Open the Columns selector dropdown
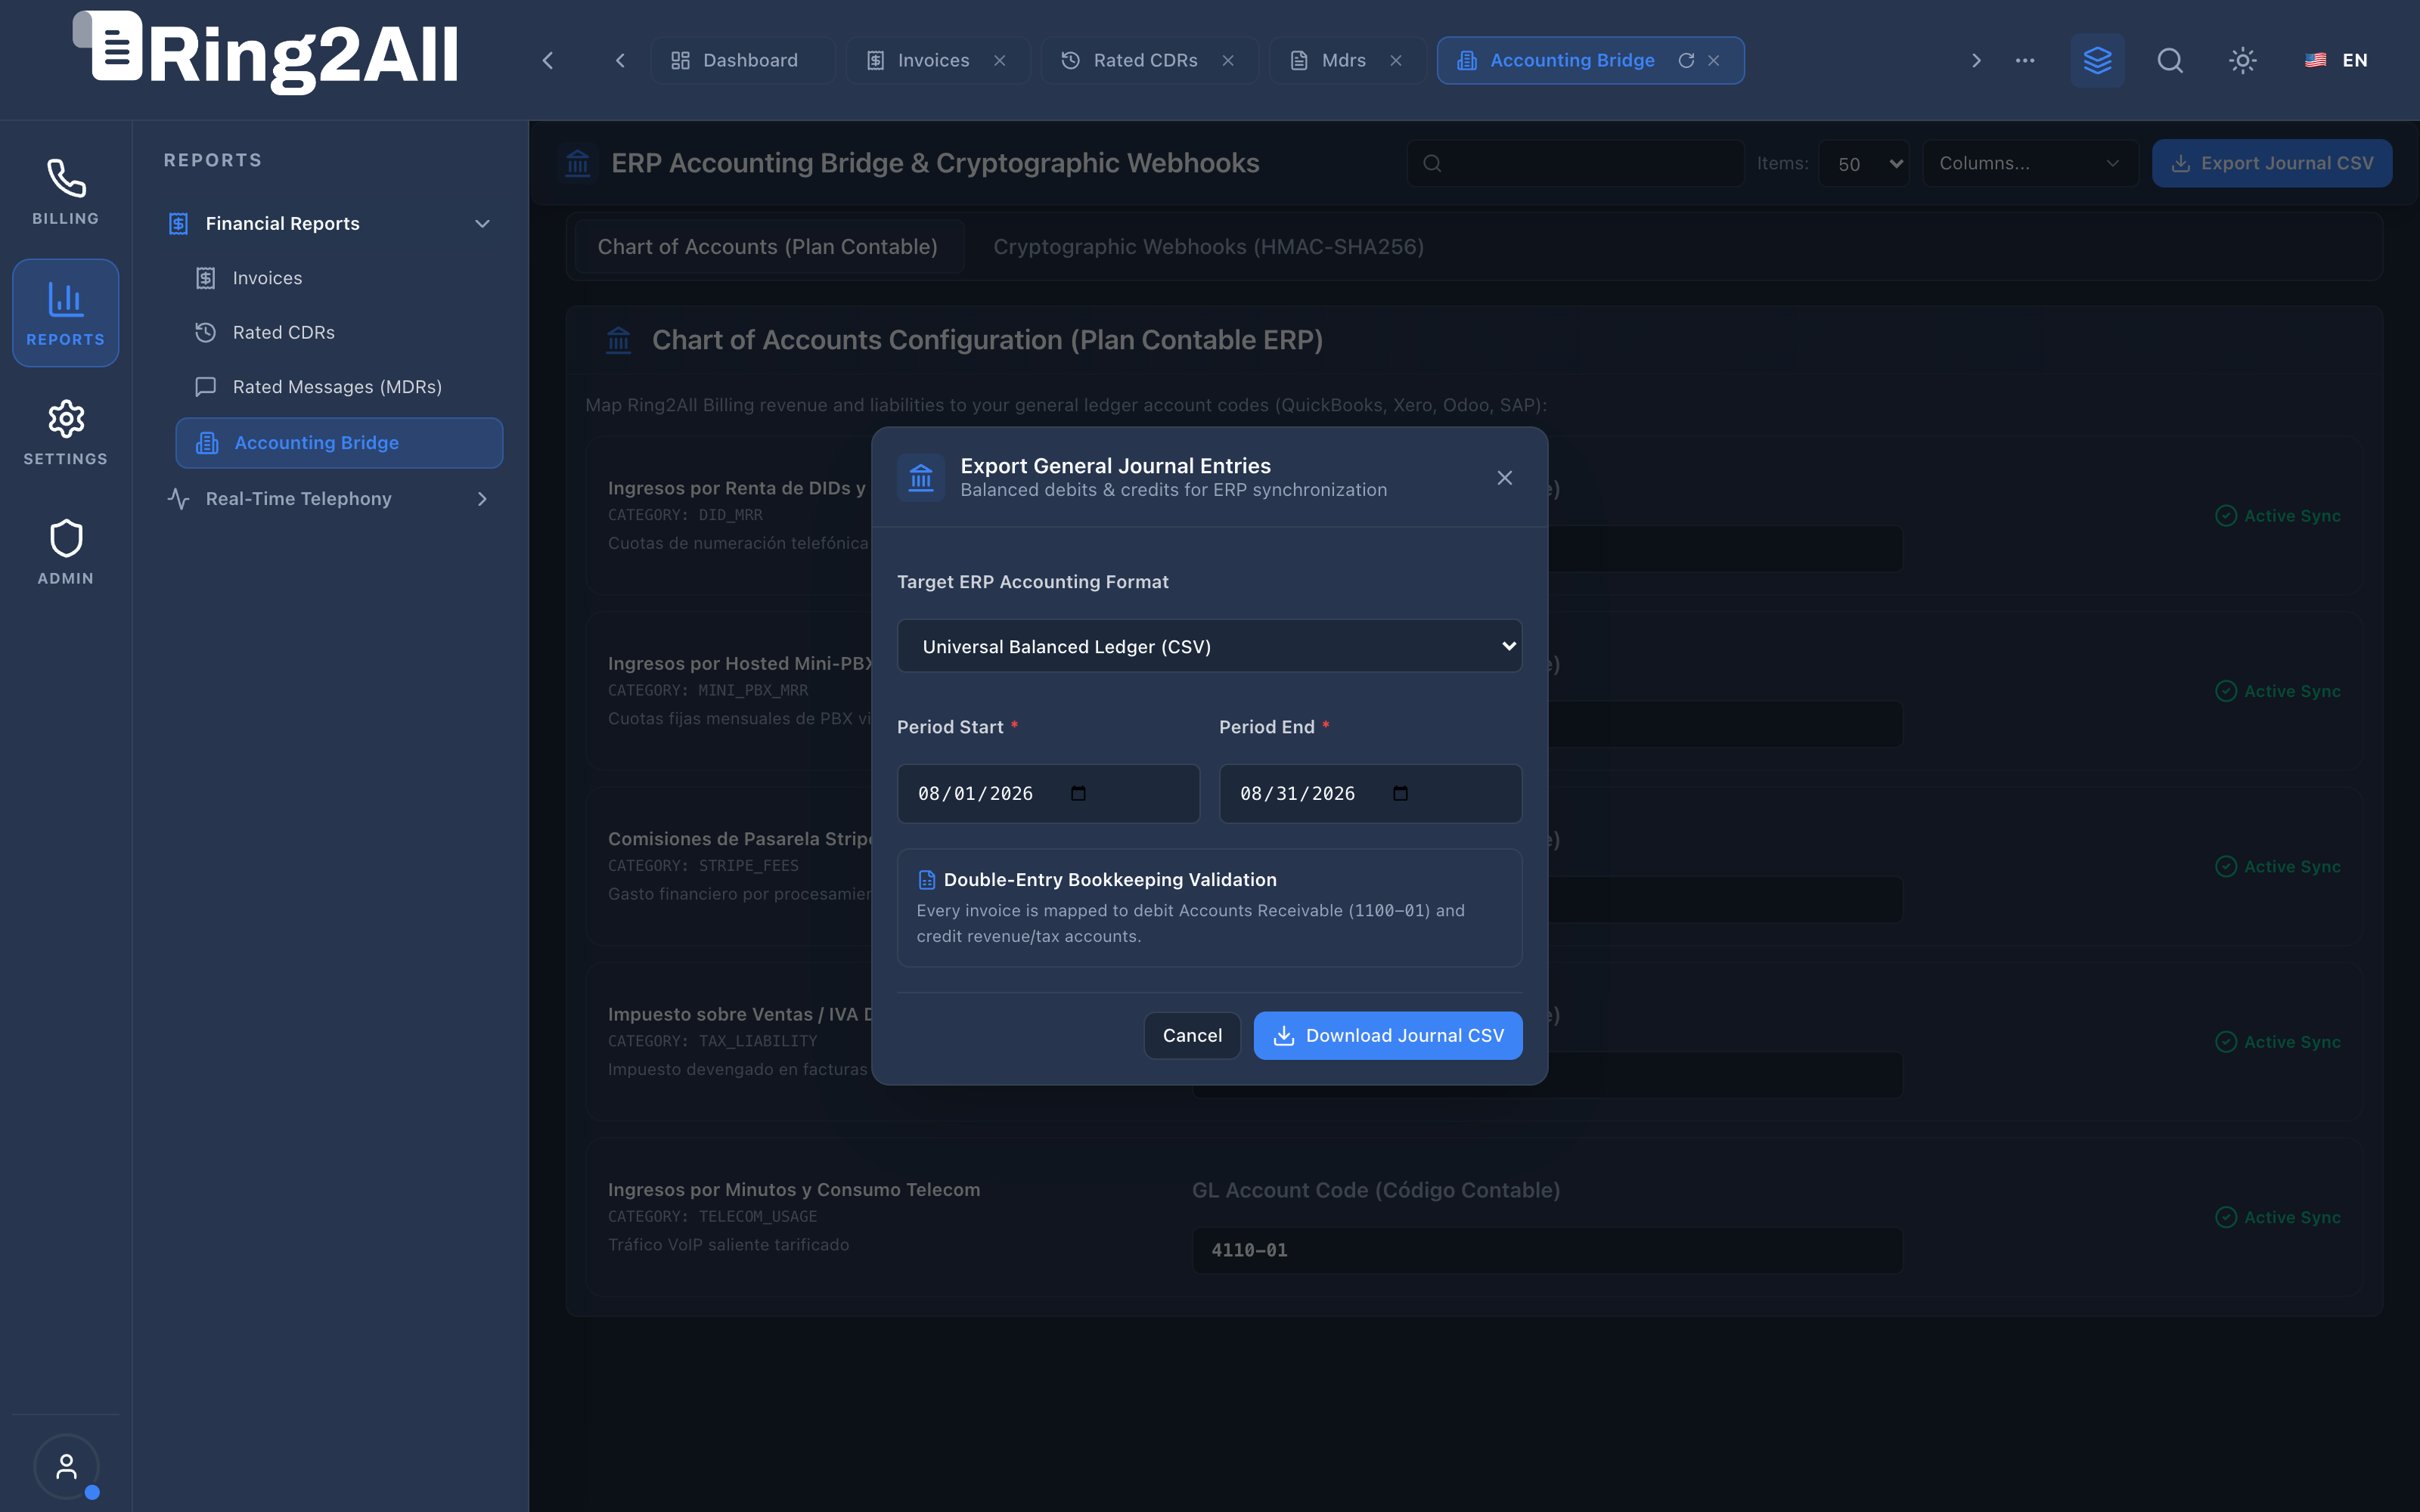The image size is (2420, 1512). [x=2030, y=163]
